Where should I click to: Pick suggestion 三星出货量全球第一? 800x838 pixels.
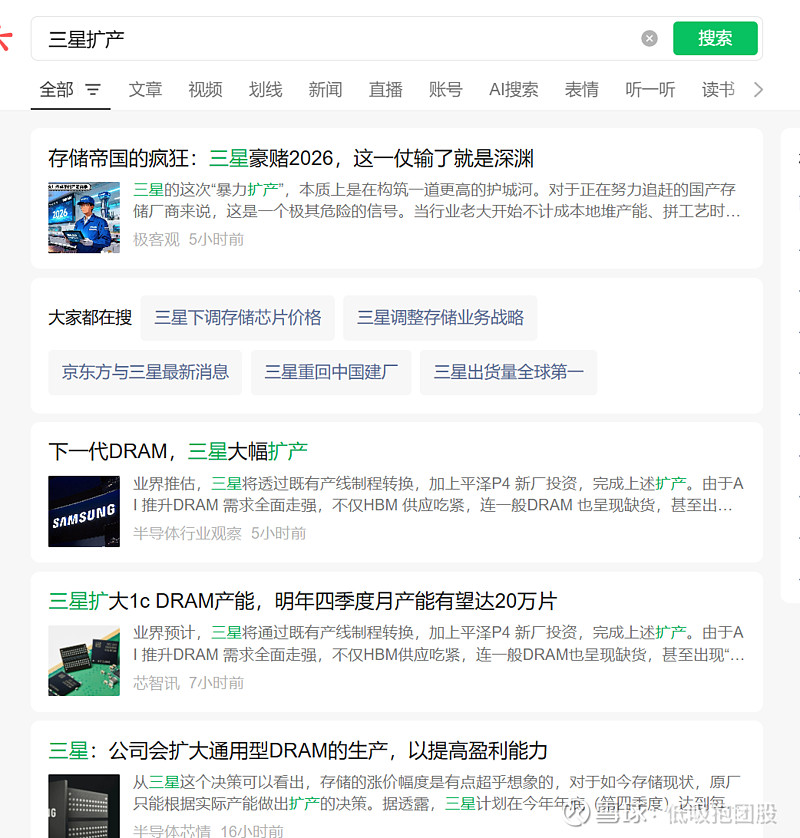508,372
